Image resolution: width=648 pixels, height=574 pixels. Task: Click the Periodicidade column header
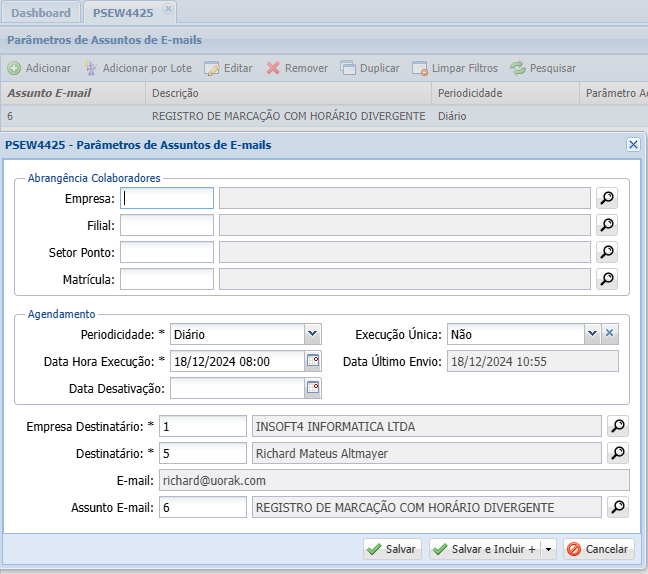click(x=505, y=93)
